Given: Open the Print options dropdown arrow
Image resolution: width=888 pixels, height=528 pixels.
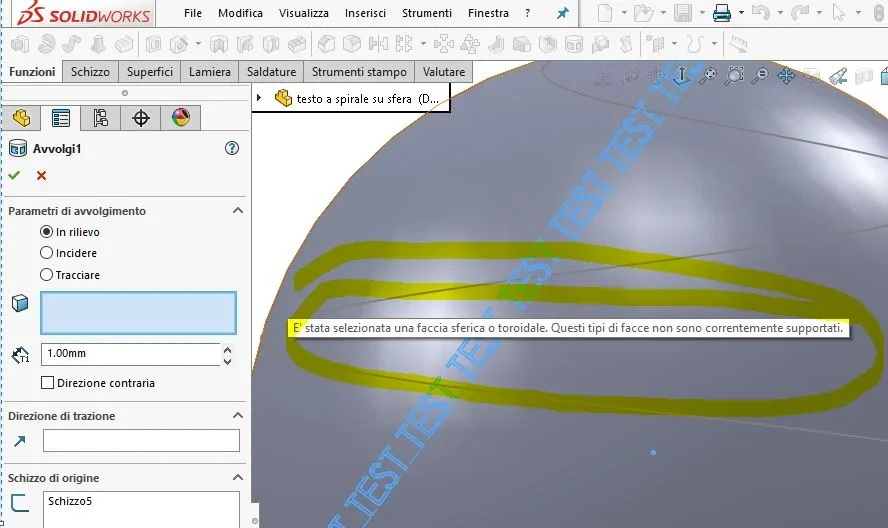Looking at the screenshot, I should pyautogui.click(x=741, y=12).
